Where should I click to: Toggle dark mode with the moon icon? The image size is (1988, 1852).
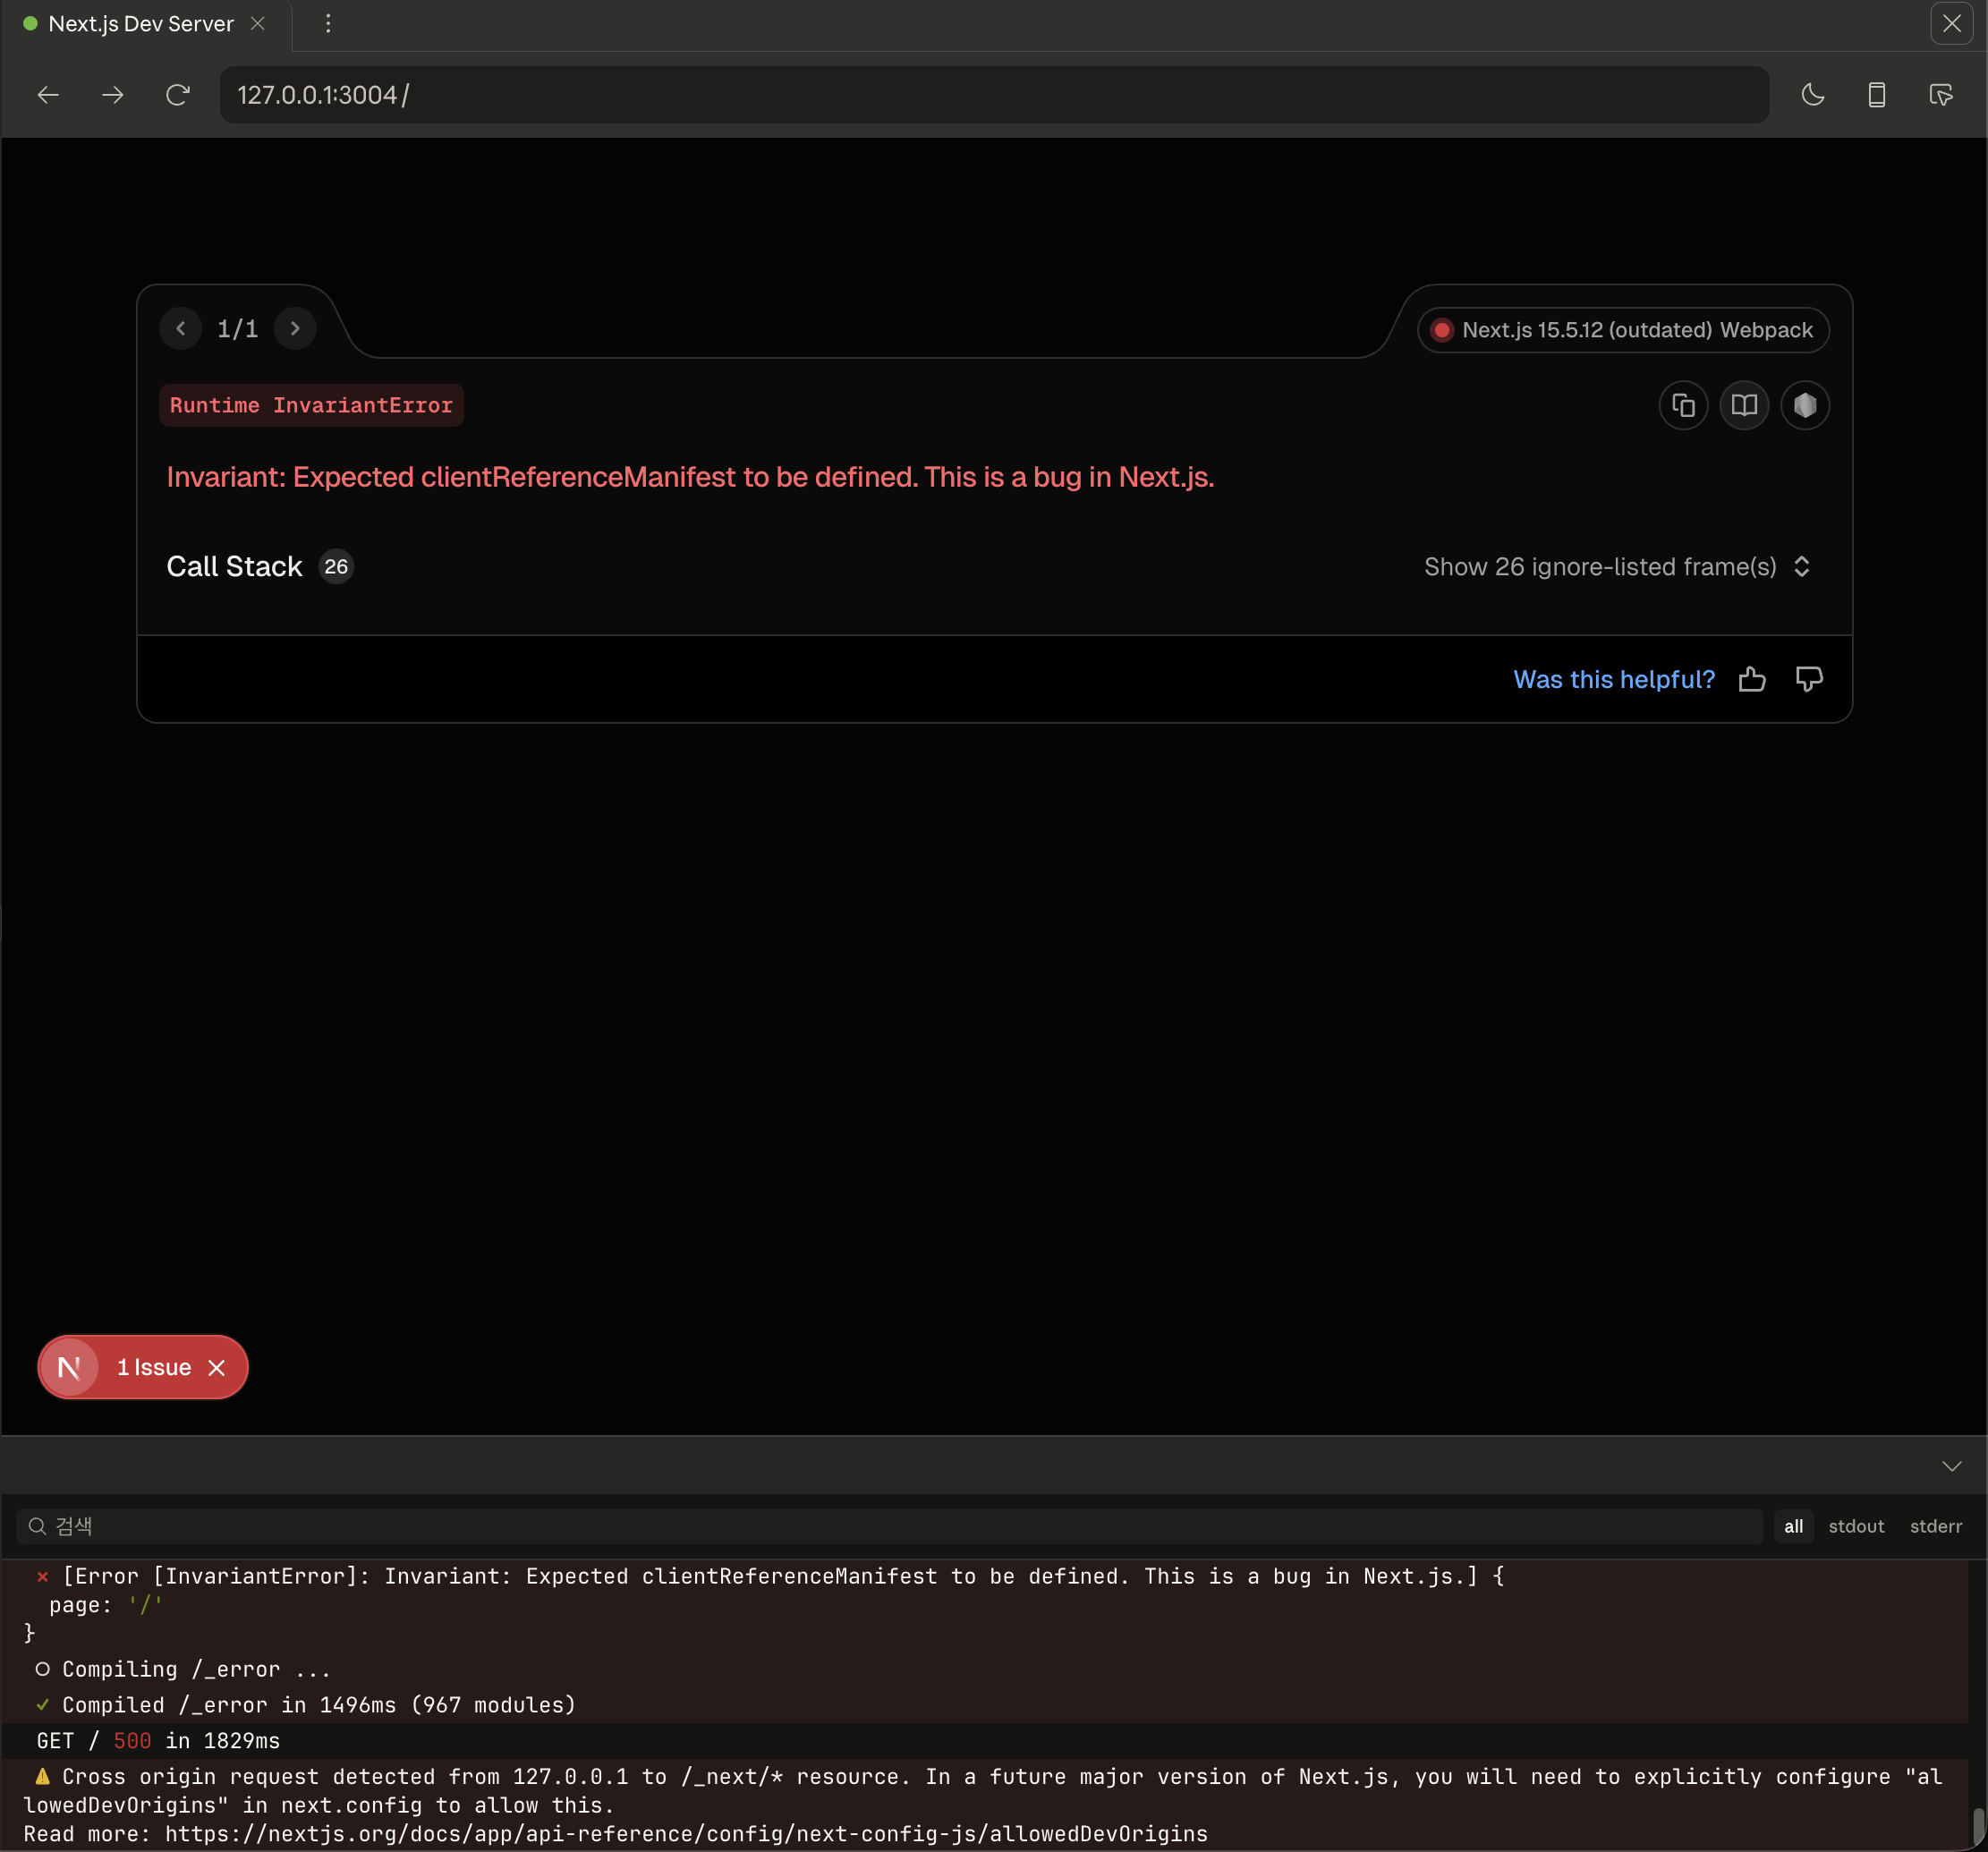coord(1813,95)
